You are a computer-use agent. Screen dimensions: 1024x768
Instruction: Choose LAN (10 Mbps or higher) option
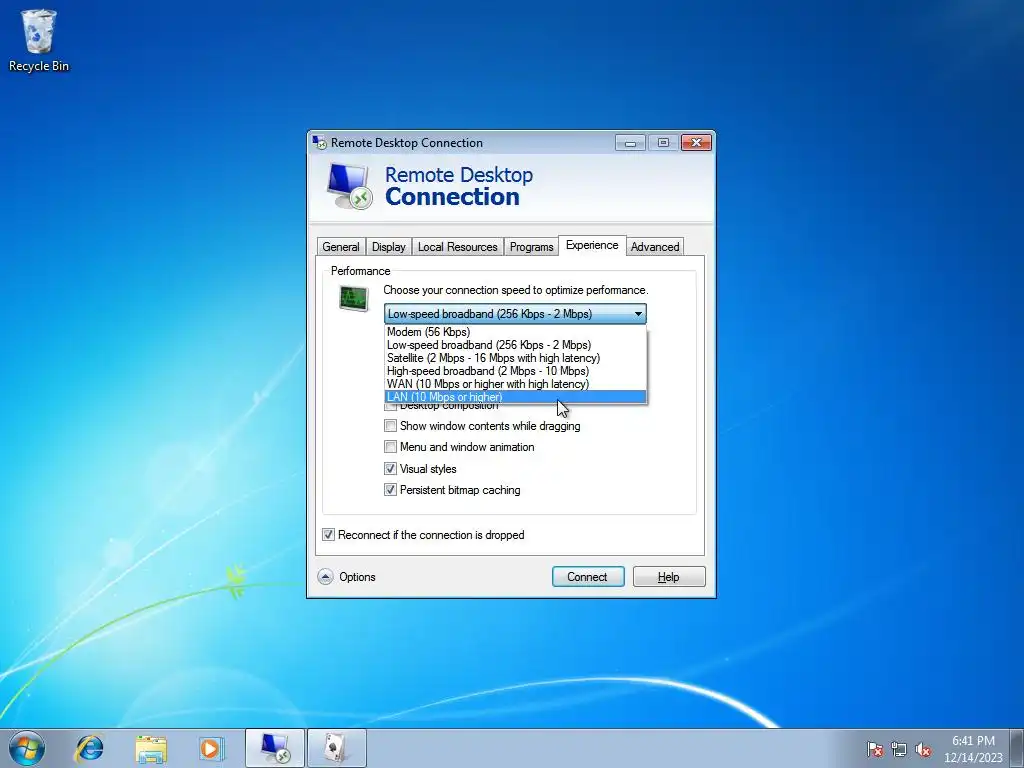coord(516,397)
